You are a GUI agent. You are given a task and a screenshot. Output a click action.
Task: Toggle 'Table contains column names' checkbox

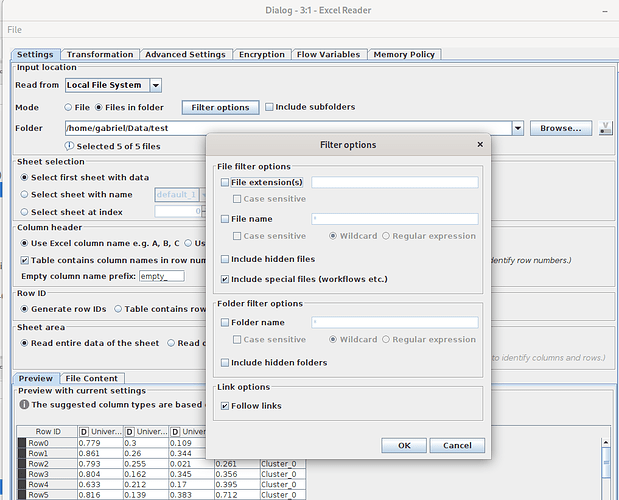point(24,260)
